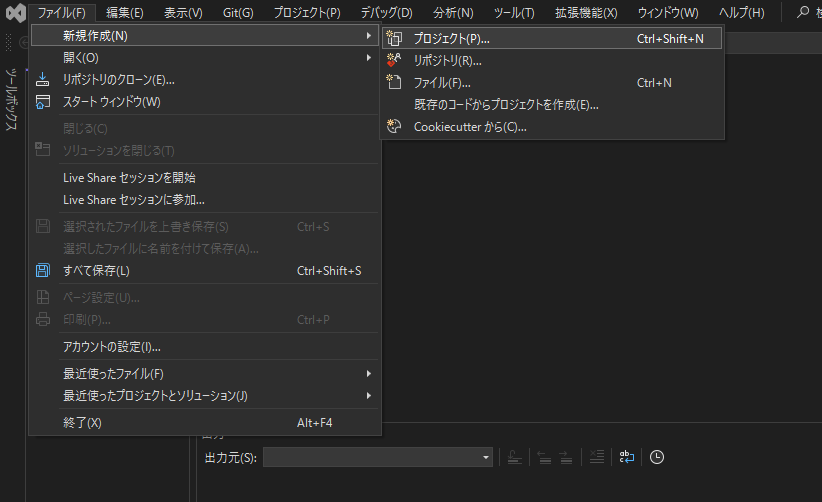Toggle word wrap in the output panel
Screen dimensions: 822x502
click(x=626, y=457)
